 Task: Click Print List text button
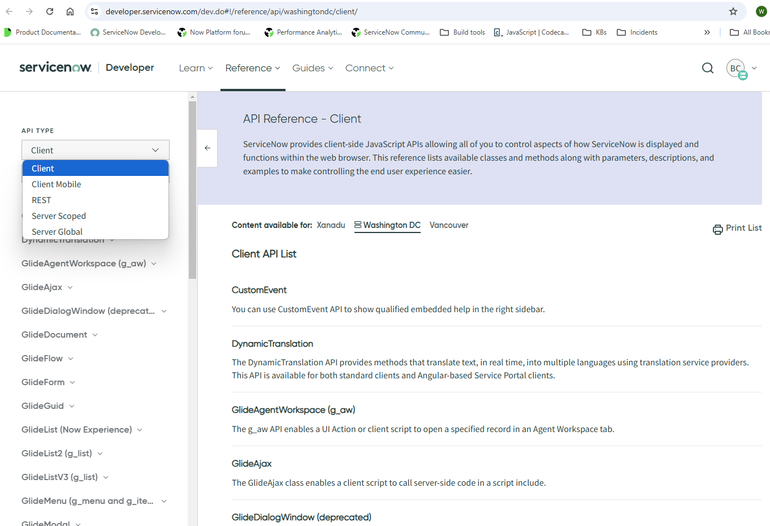point(743,228)
